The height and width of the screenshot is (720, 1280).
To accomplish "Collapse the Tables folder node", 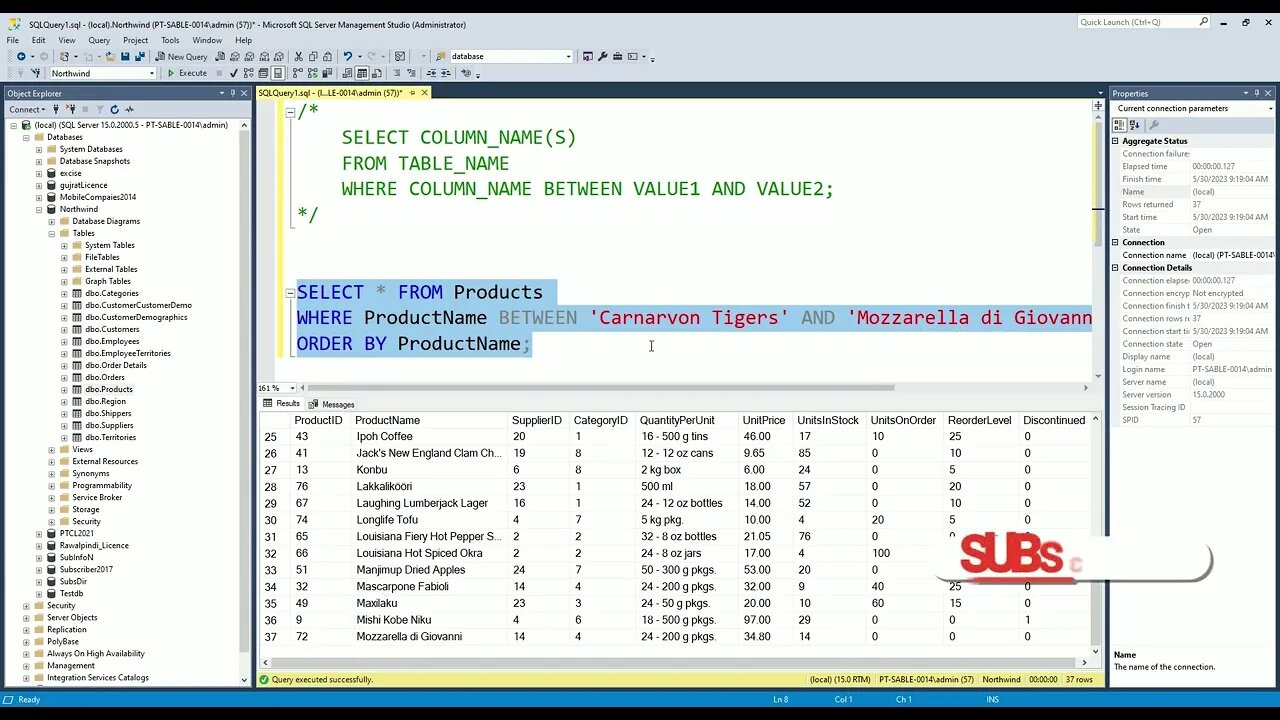I will (x=52, y=233).
